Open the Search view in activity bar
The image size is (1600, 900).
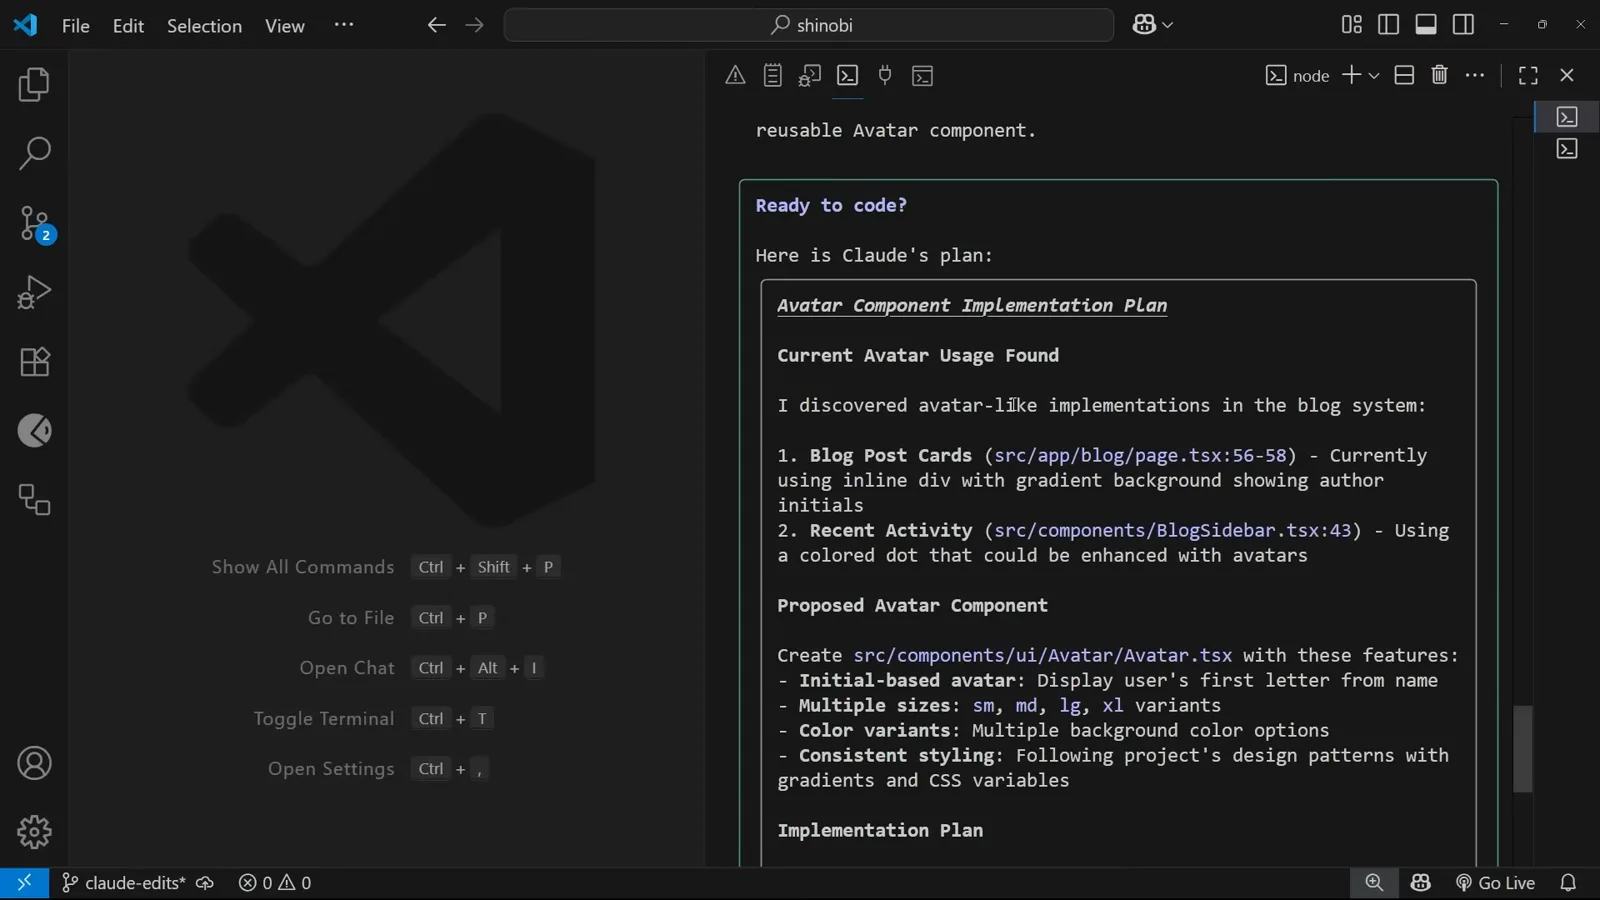34,154
